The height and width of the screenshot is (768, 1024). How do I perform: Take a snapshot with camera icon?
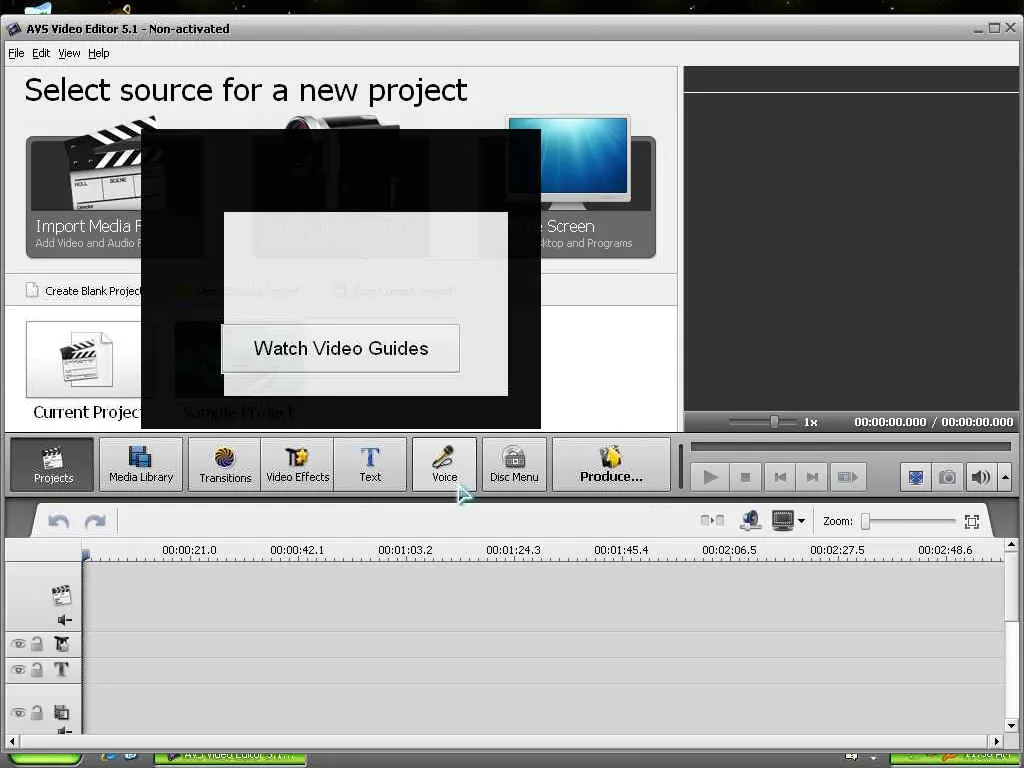[x=948, y=477]
